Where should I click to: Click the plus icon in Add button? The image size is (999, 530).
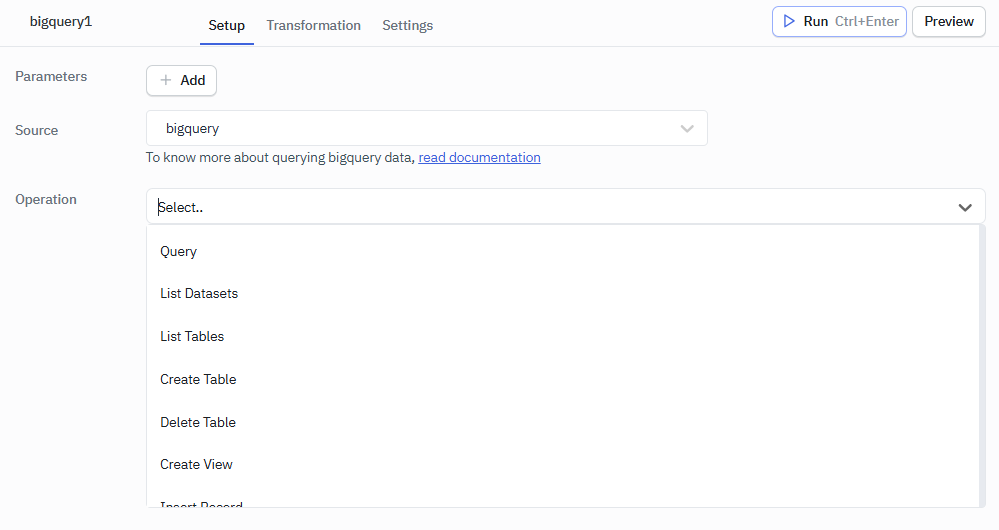tap(166, 80)
